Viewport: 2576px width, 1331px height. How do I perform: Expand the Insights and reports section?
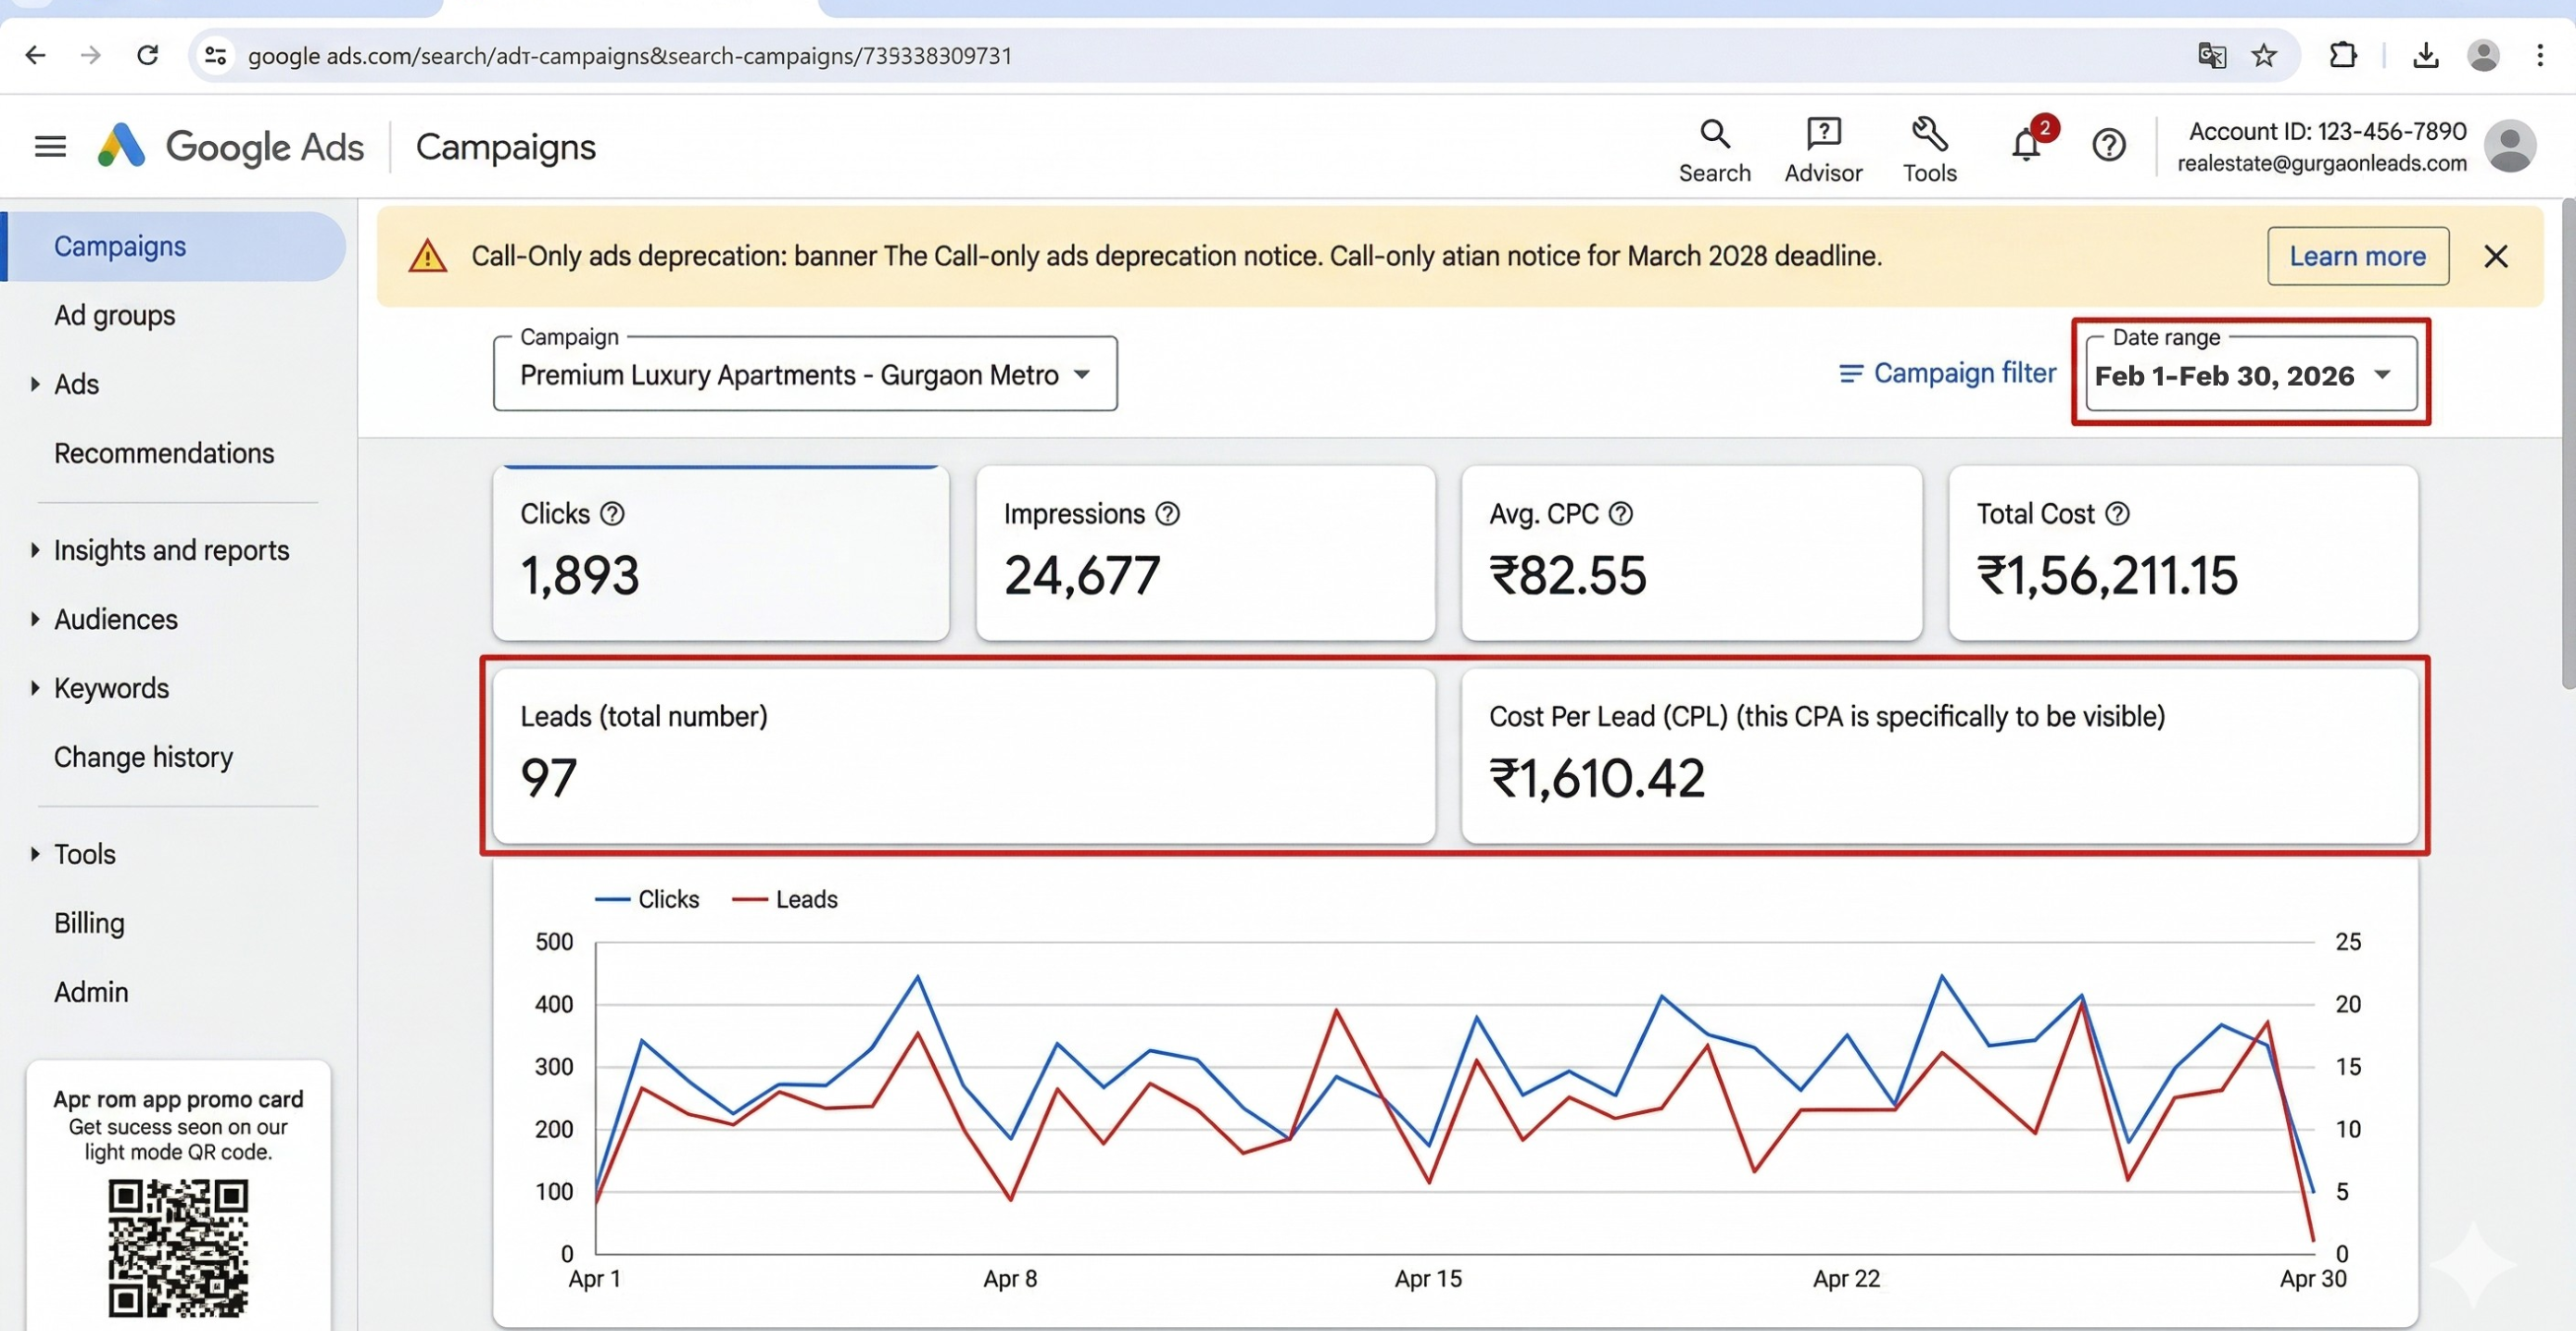(171, 550)
